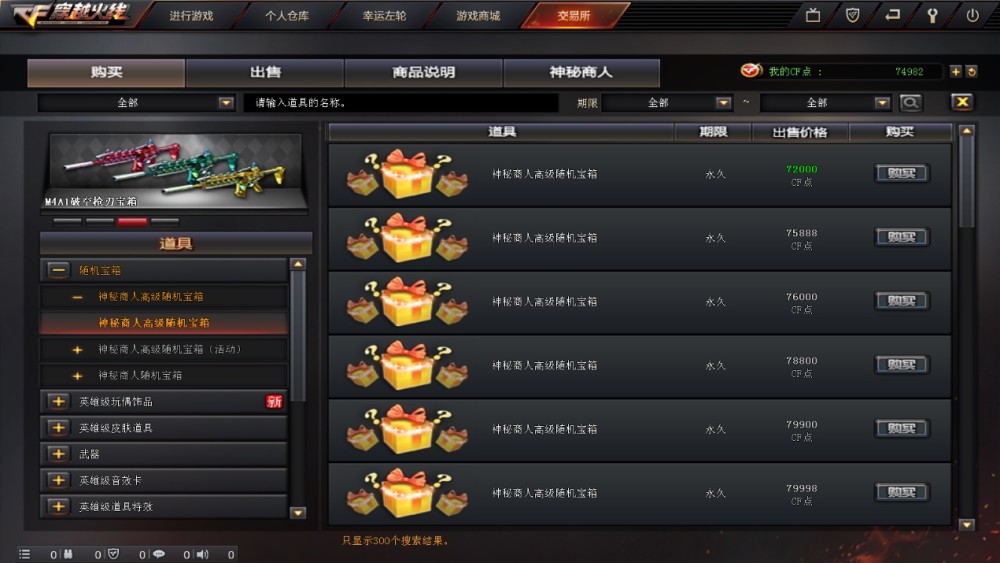Switch to the 出售 tab
This screenshot has height=563, width=1000.
coord(265,73)
